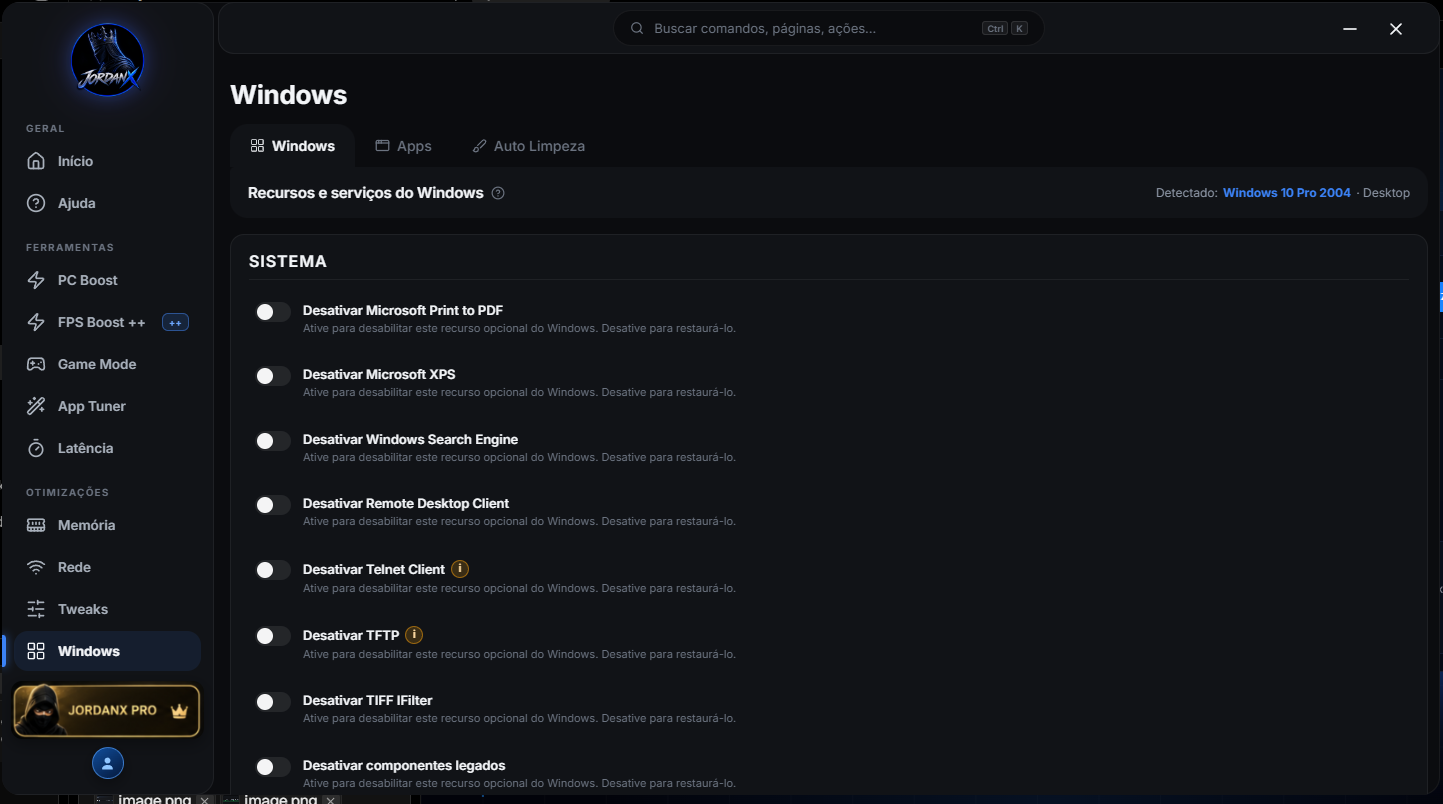Go to Tweaks label in sidebar
This screenshot has height=804, width=1443.
[83, 609]
